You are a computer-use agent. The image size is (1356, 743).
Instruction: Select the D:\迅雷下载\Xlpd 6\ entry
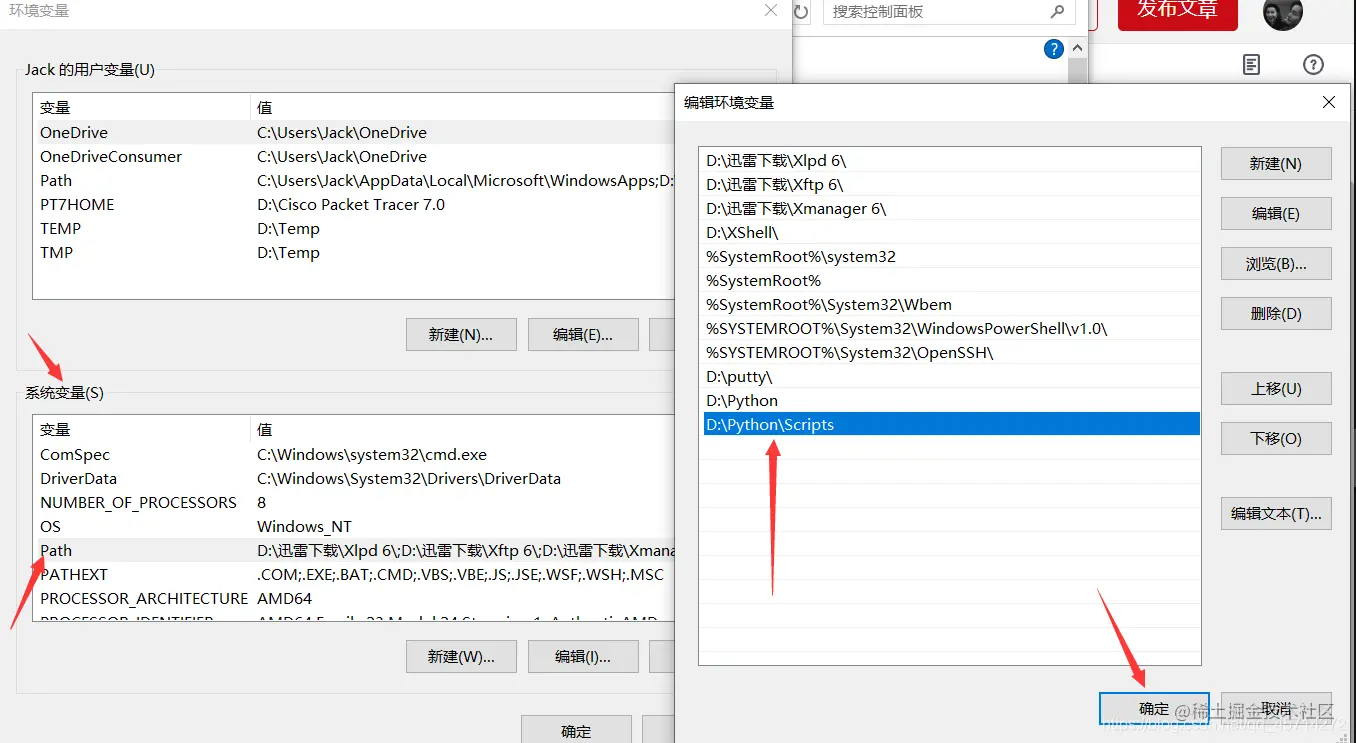951,160
